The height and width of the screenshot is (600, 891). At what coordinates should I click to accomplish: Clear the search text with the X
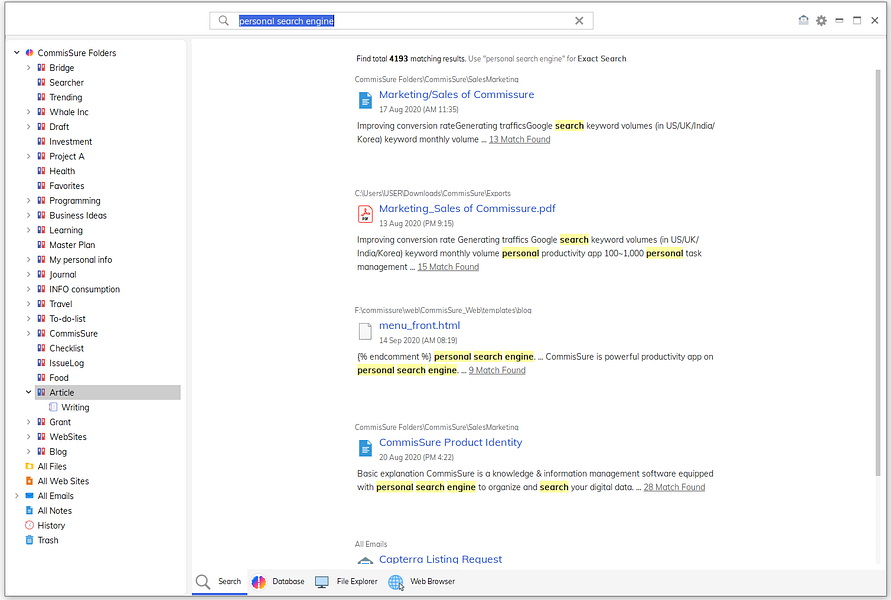pos(579,20)
